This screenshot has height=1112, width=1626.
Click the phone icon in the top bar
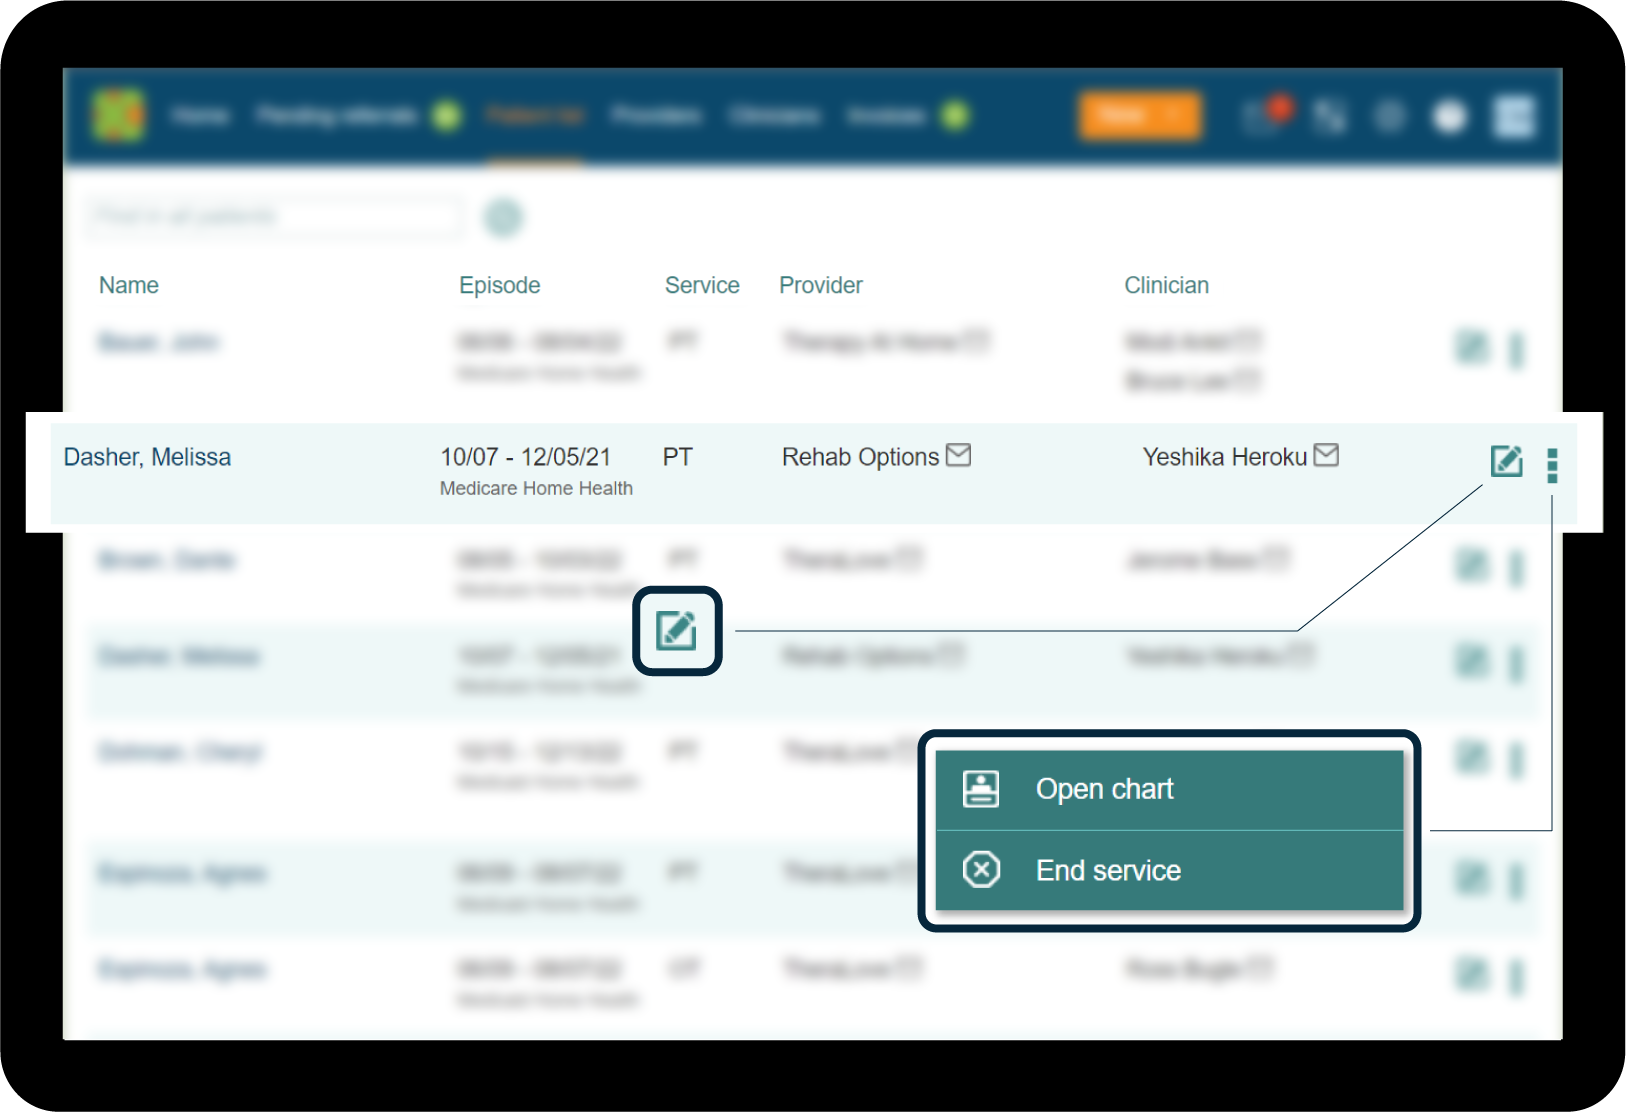point(1330,115)
